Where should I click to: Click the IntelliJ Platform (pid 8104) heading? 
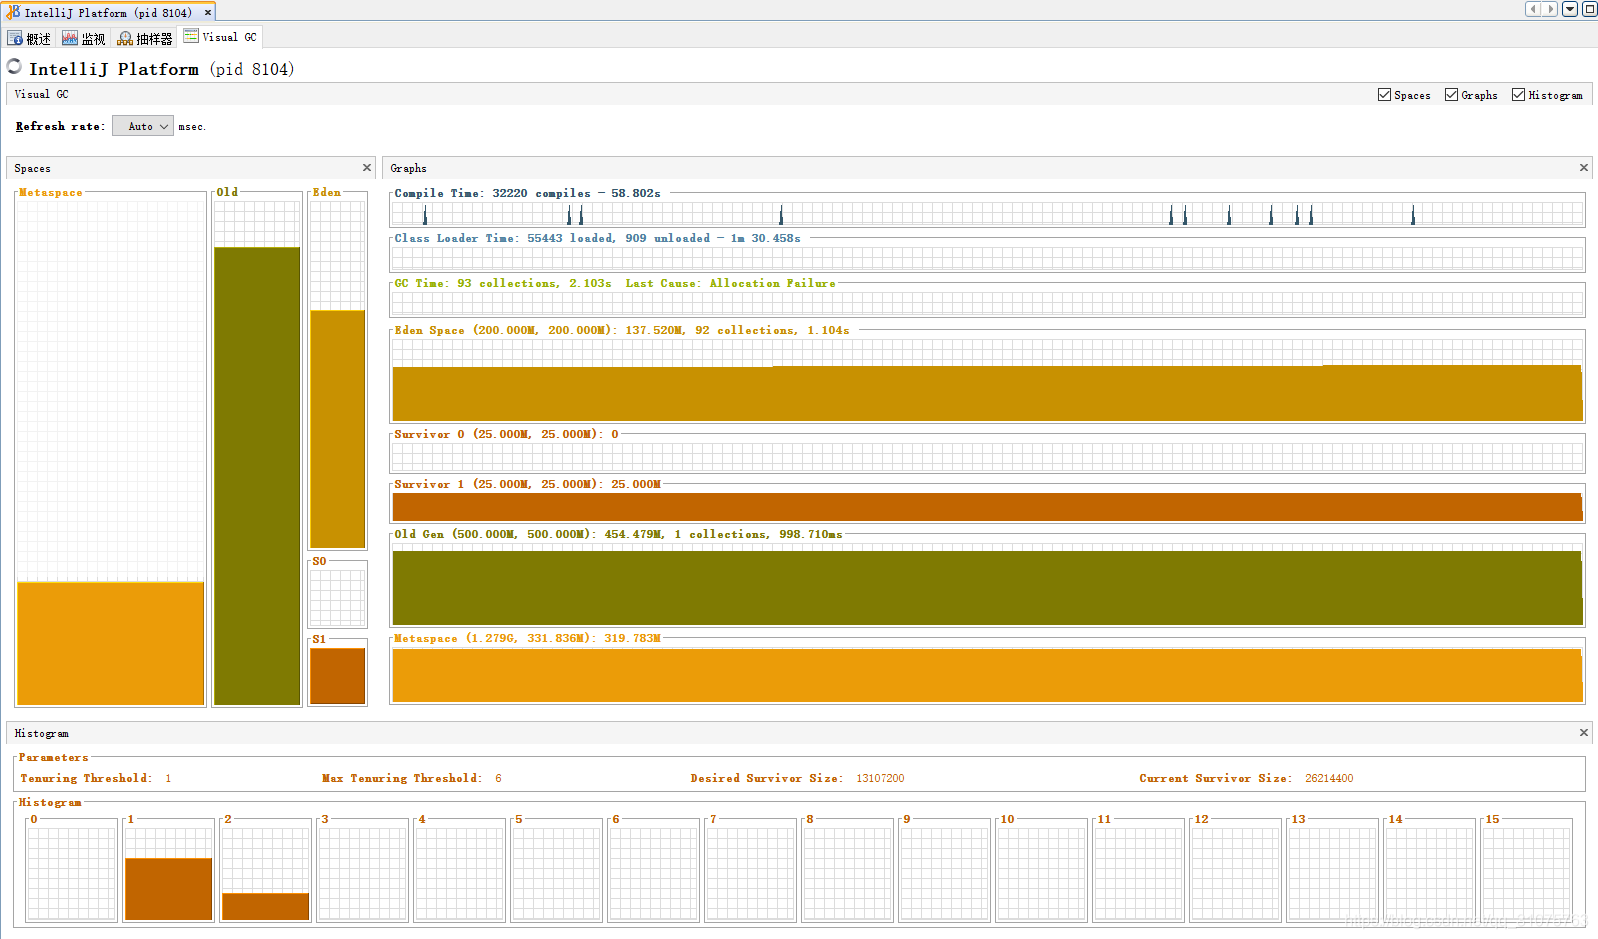(161, 69)
